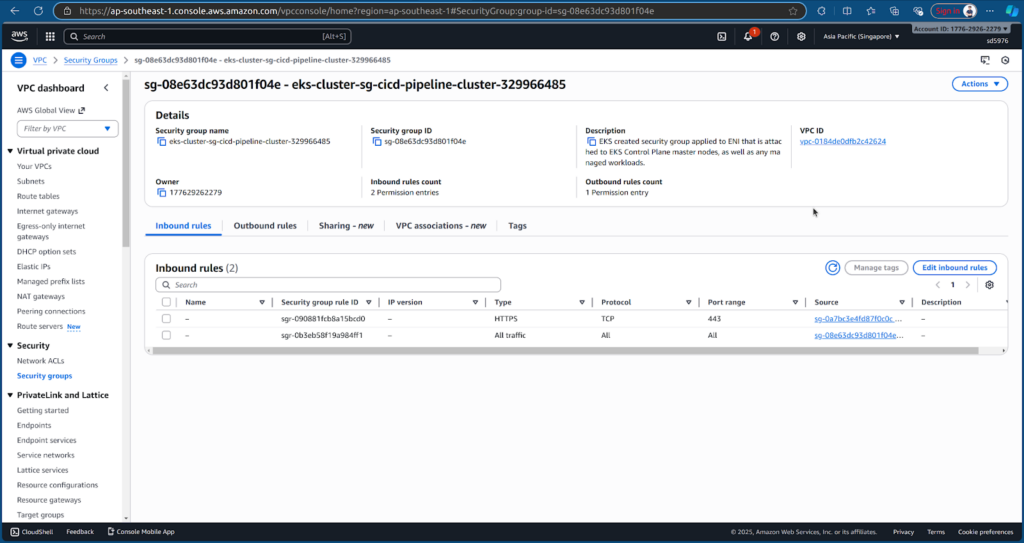Image resolution: width=1024 pixels, height=543 pixels.
Task: Copy the security group ID value
Action: [377, 141]
